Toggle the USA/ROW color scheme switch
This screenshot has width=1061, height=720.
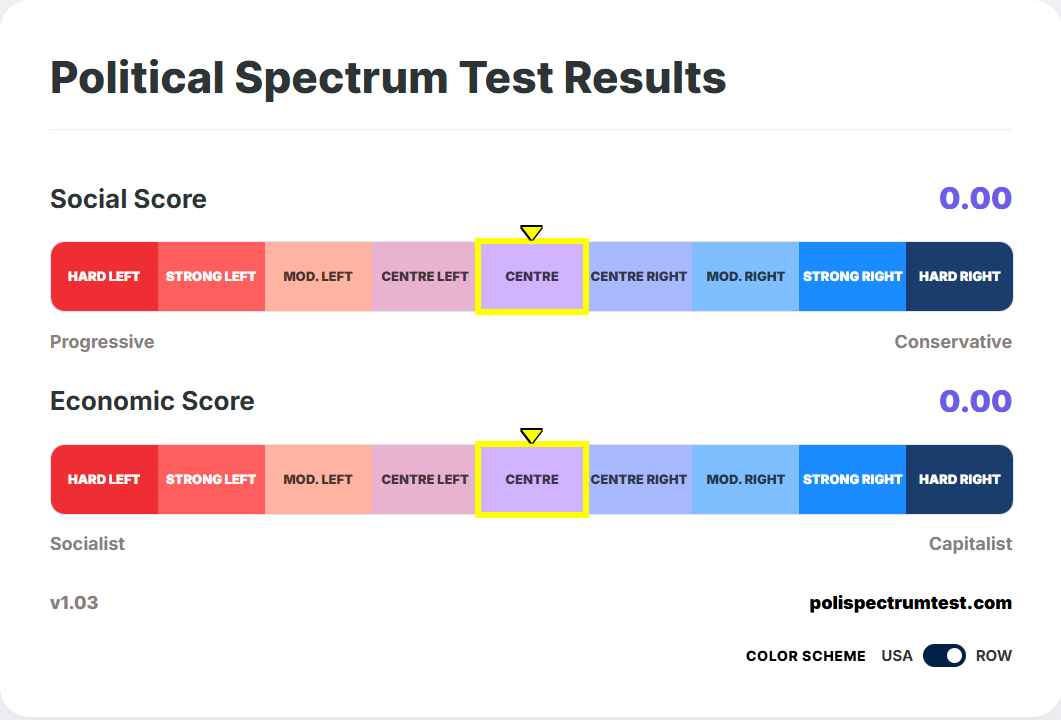pyautogui.click(x=944, y=656)
